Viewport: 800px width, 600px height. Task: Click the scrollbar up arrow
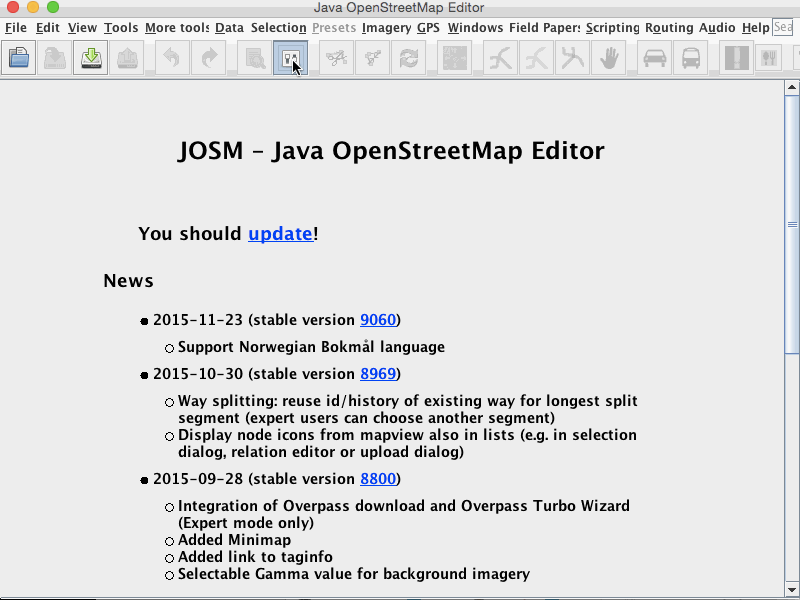coord(792,87)
